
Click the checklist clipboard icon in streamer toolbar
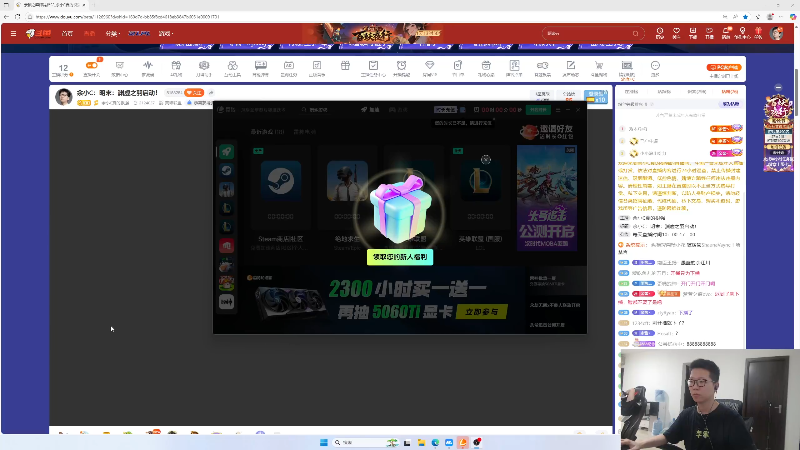point(373,65)
